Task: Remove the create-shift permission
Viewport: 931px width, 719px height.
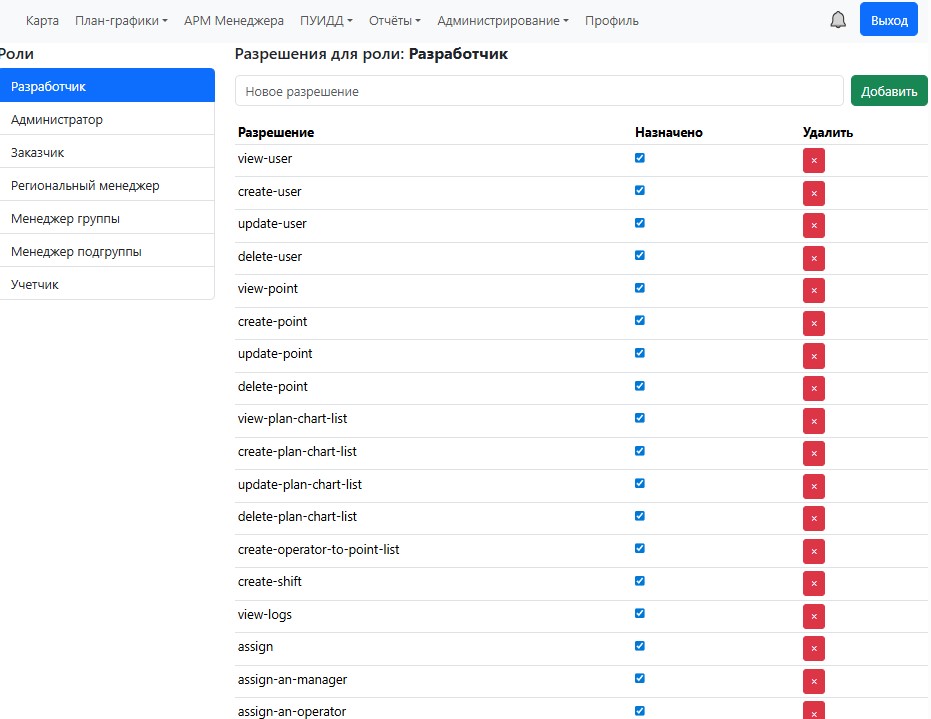Action: [813, 584]
